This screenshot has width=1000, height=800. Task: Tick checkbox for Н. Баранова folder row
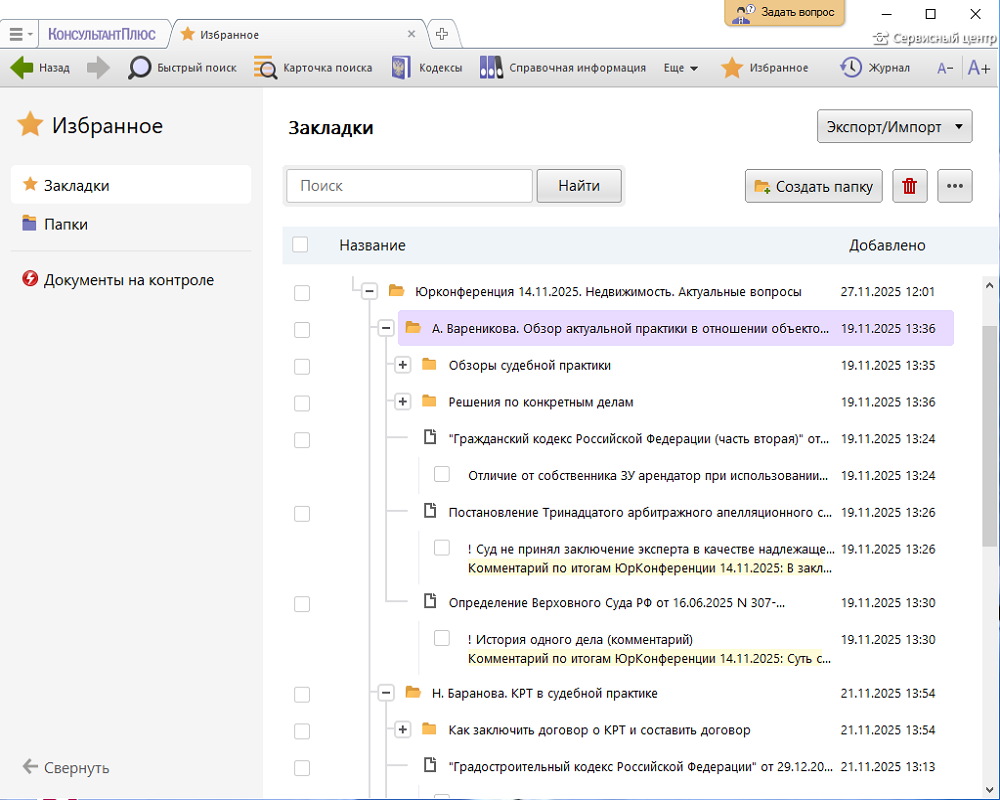click(x=302, y=694)
